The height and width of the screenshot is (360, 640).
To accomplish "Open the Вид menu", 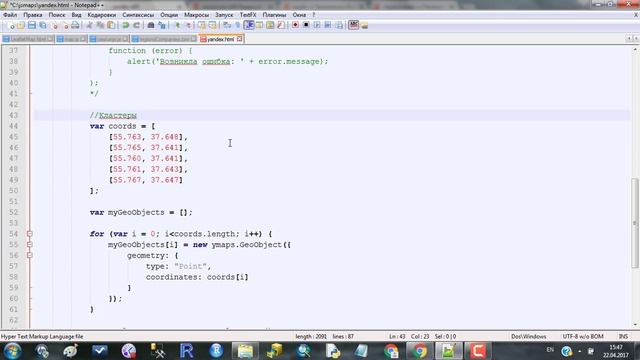I will (x=76, y=15).
